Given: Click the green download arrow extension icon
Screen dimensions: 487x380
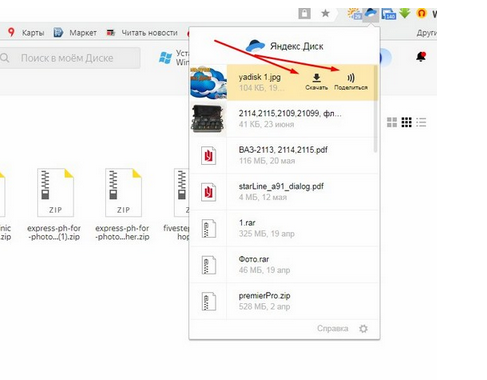Looking at the screenshot, I should (405, 13).
